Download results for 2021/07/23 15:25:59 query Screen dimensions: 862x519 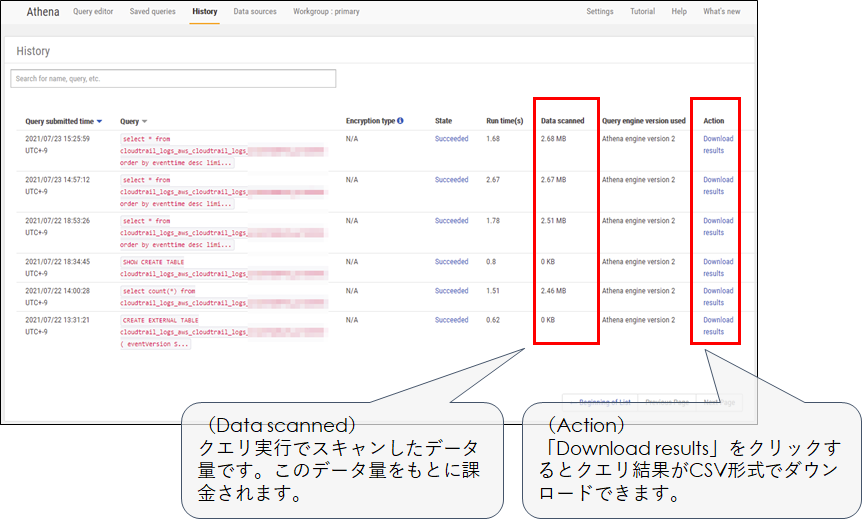pos(718,145)
